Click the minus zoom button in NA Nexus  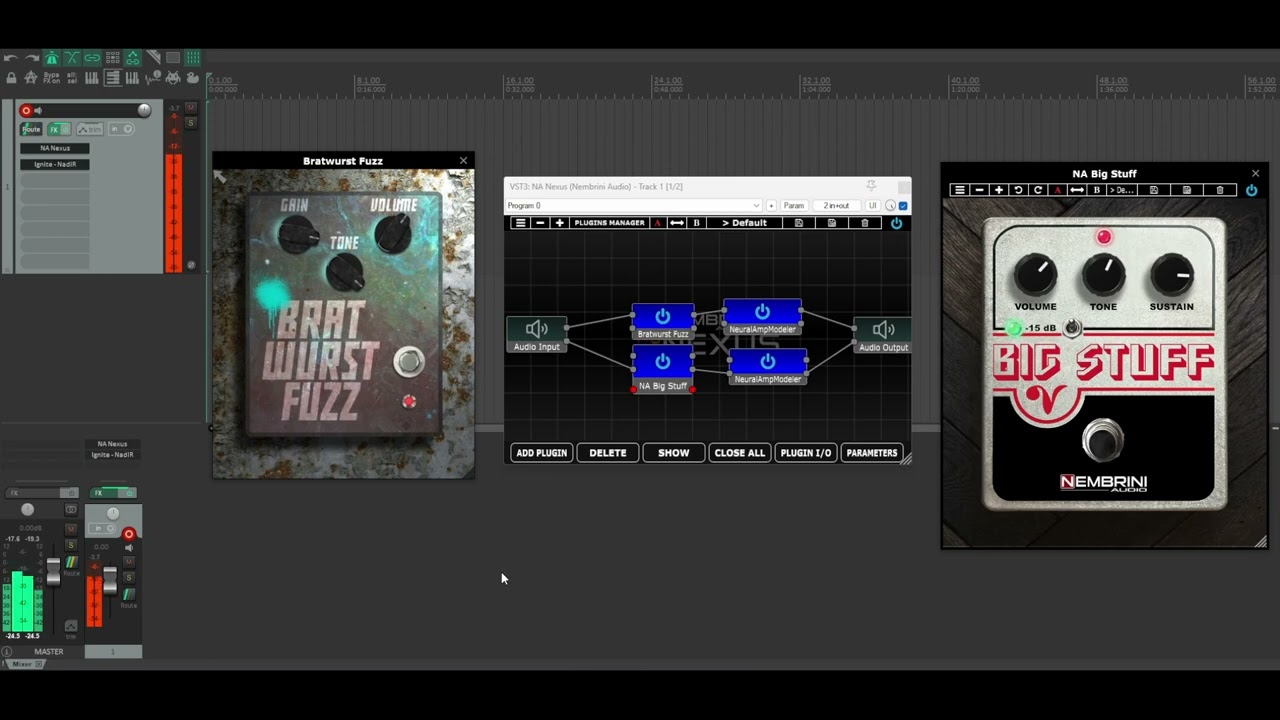click(540, 223)
